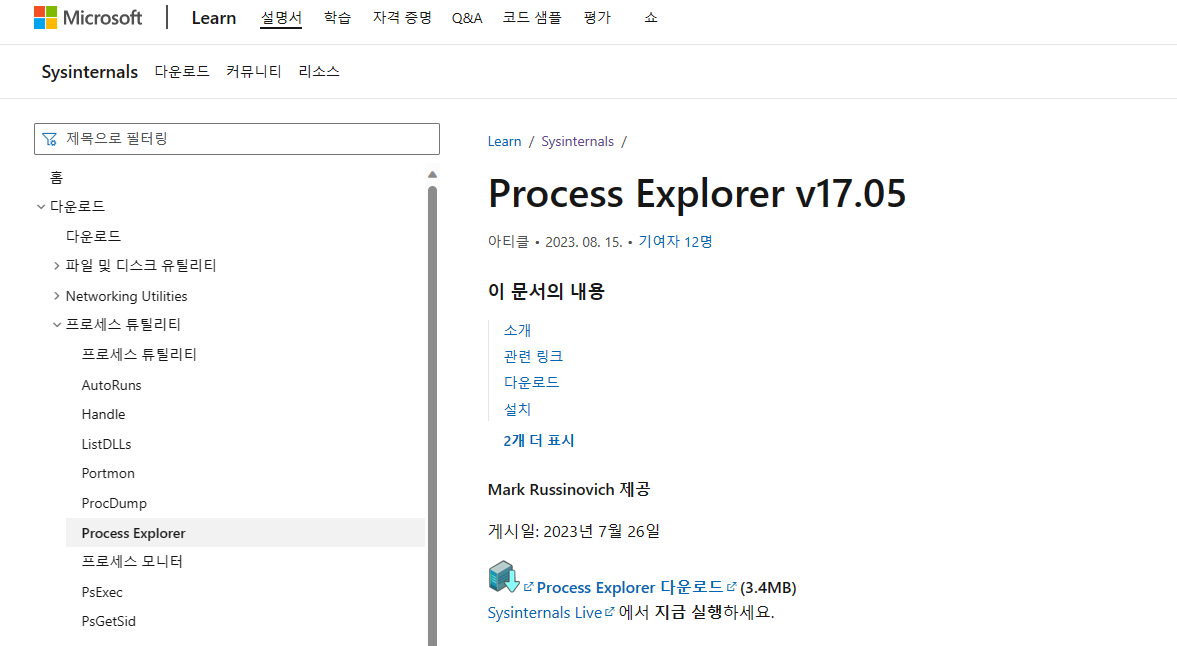1177x646 pixels.
Task: Jump to the 설치 section
Action: [x=517, y=409]
